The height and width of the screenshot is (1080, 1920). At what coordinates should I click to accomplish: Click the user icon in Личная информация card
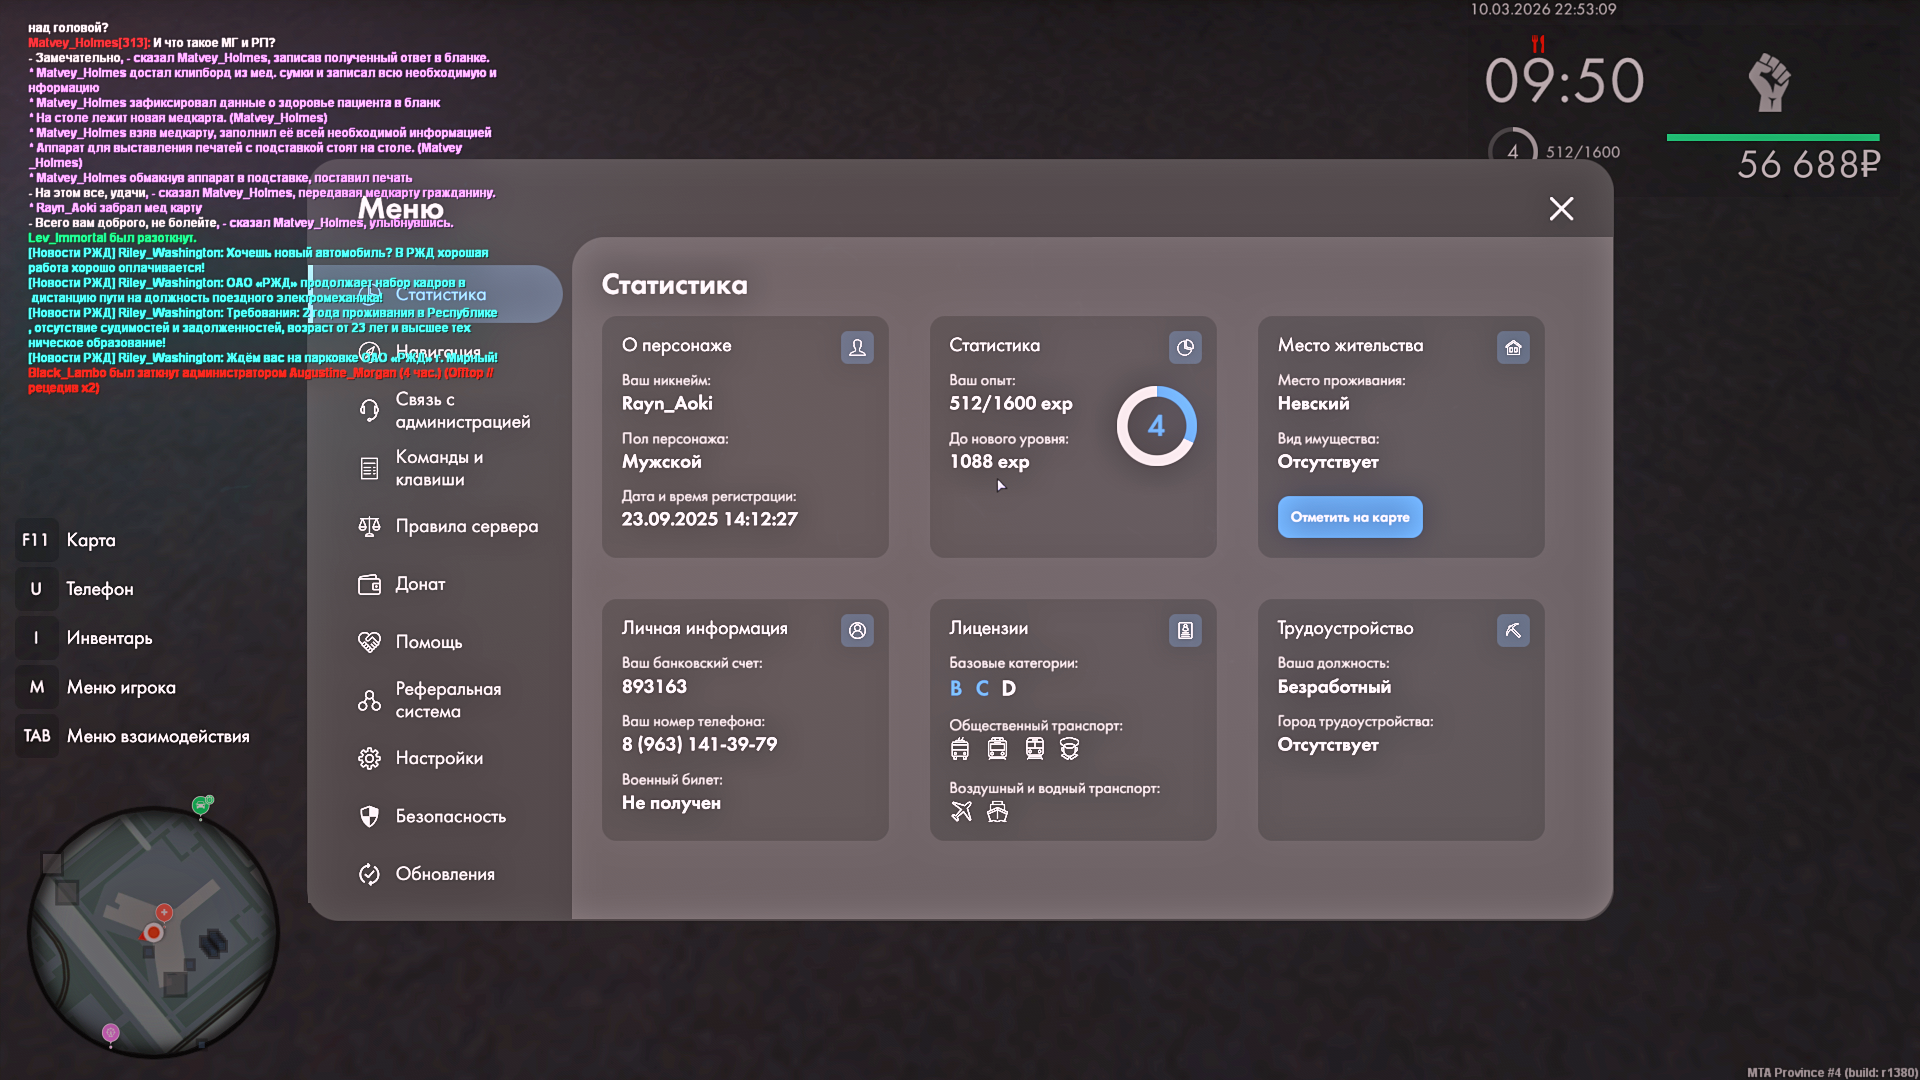point(857,630)
